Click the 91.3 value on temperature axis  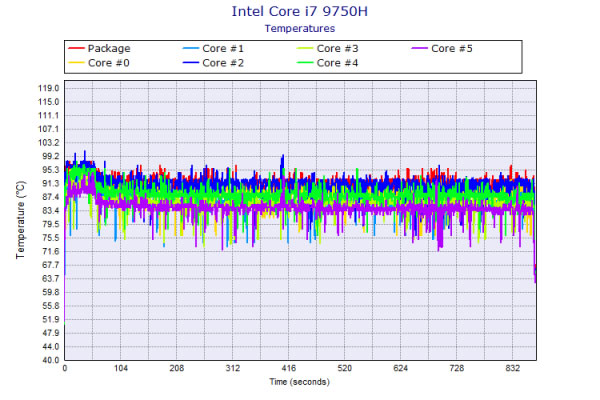(x=51, y=184)
